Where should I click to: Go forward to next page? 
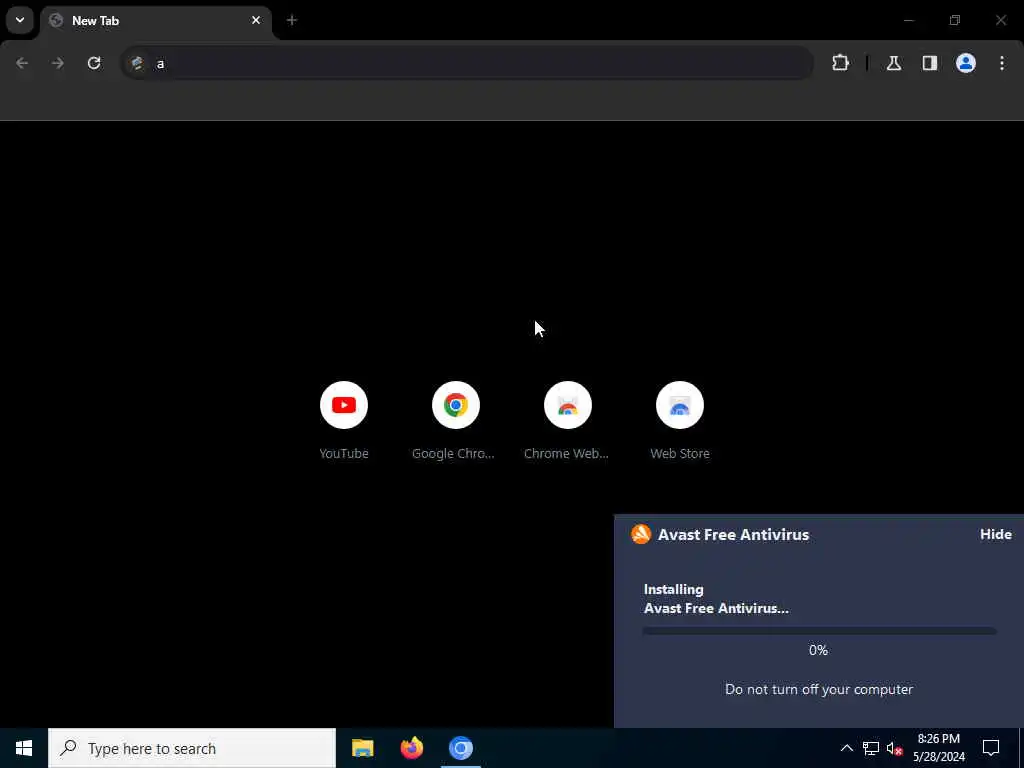58,63
